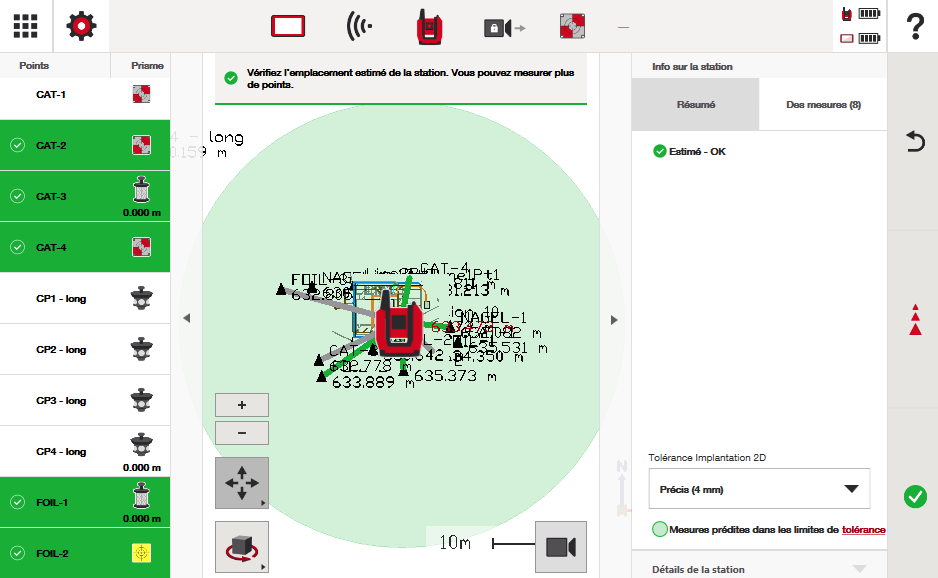Open camera view in map corner
The height and width of the screenshot is (578, 938).
click(x=560, y=546)
